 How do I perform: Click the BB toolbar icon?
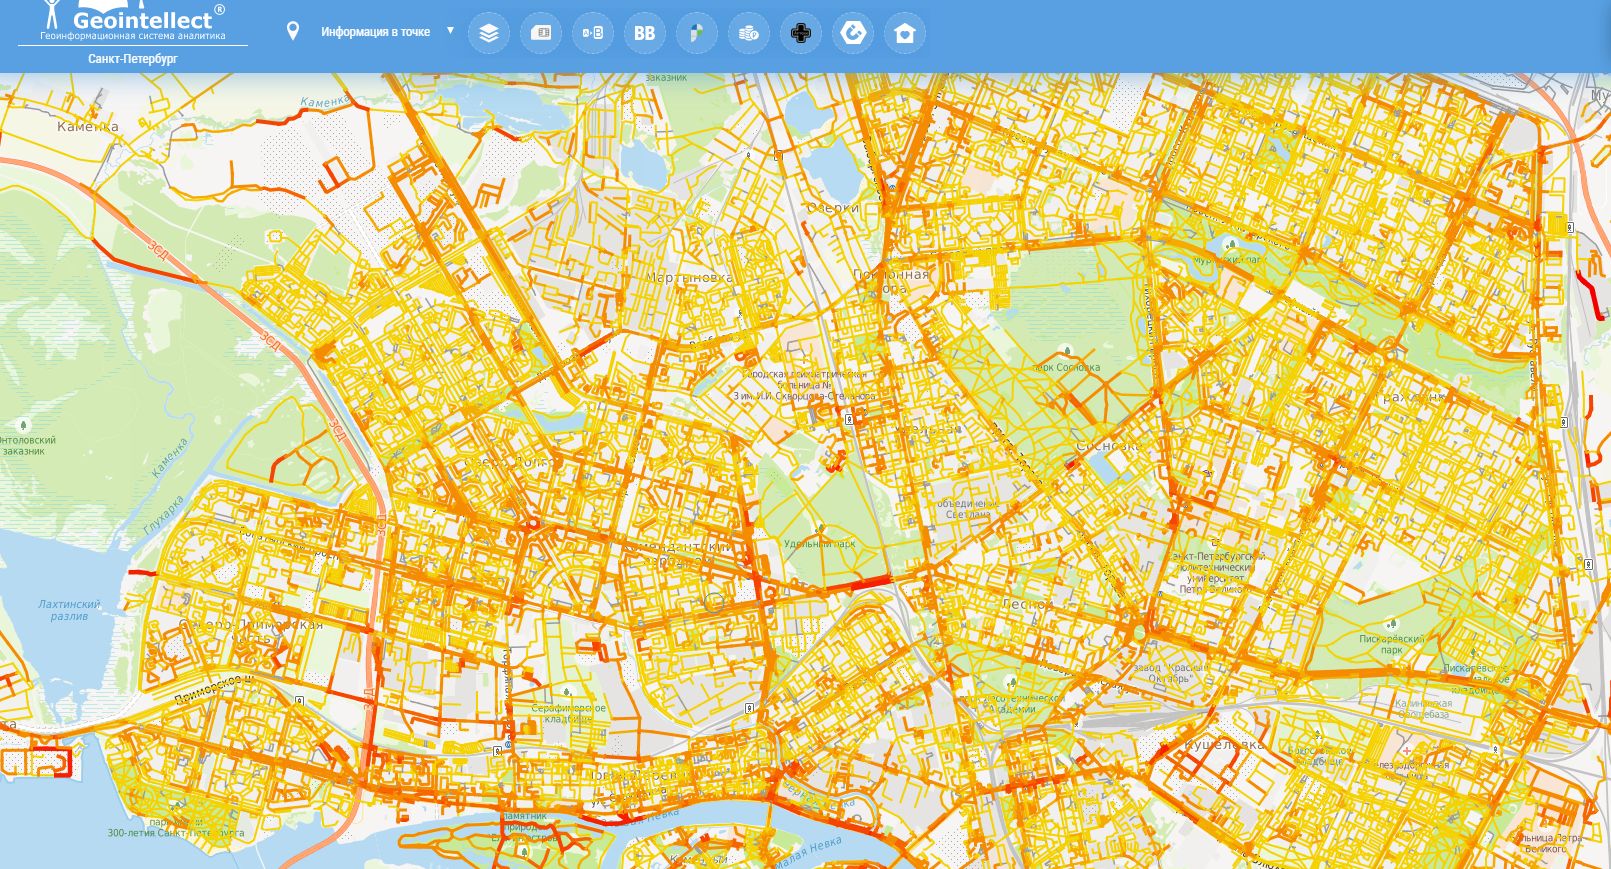point(645,33)
